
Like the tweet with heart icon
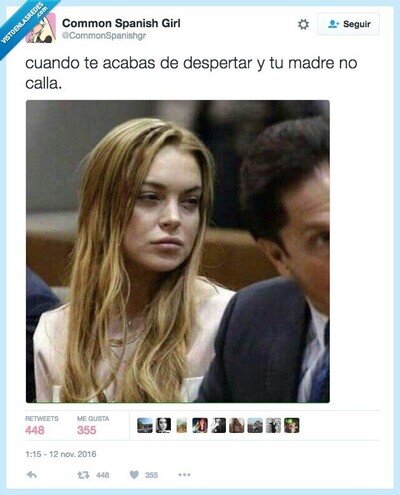coord(134,475)
